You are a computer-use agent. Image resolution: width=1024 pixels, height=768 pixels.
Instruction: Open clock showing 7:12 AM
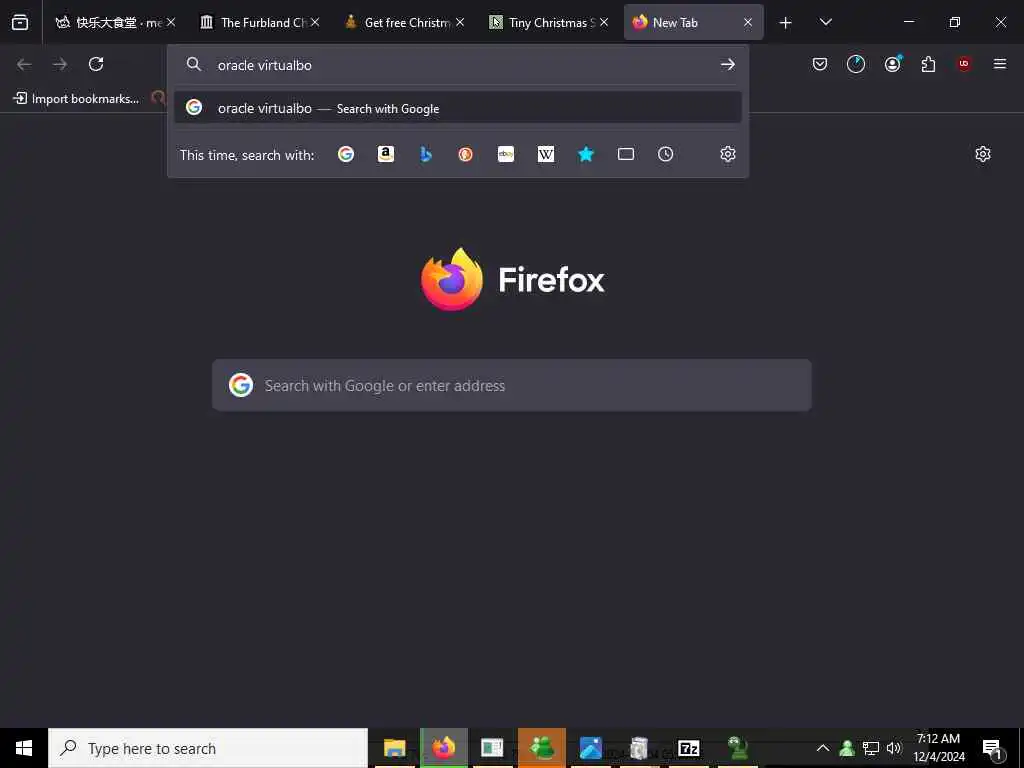tap(939, 748)
